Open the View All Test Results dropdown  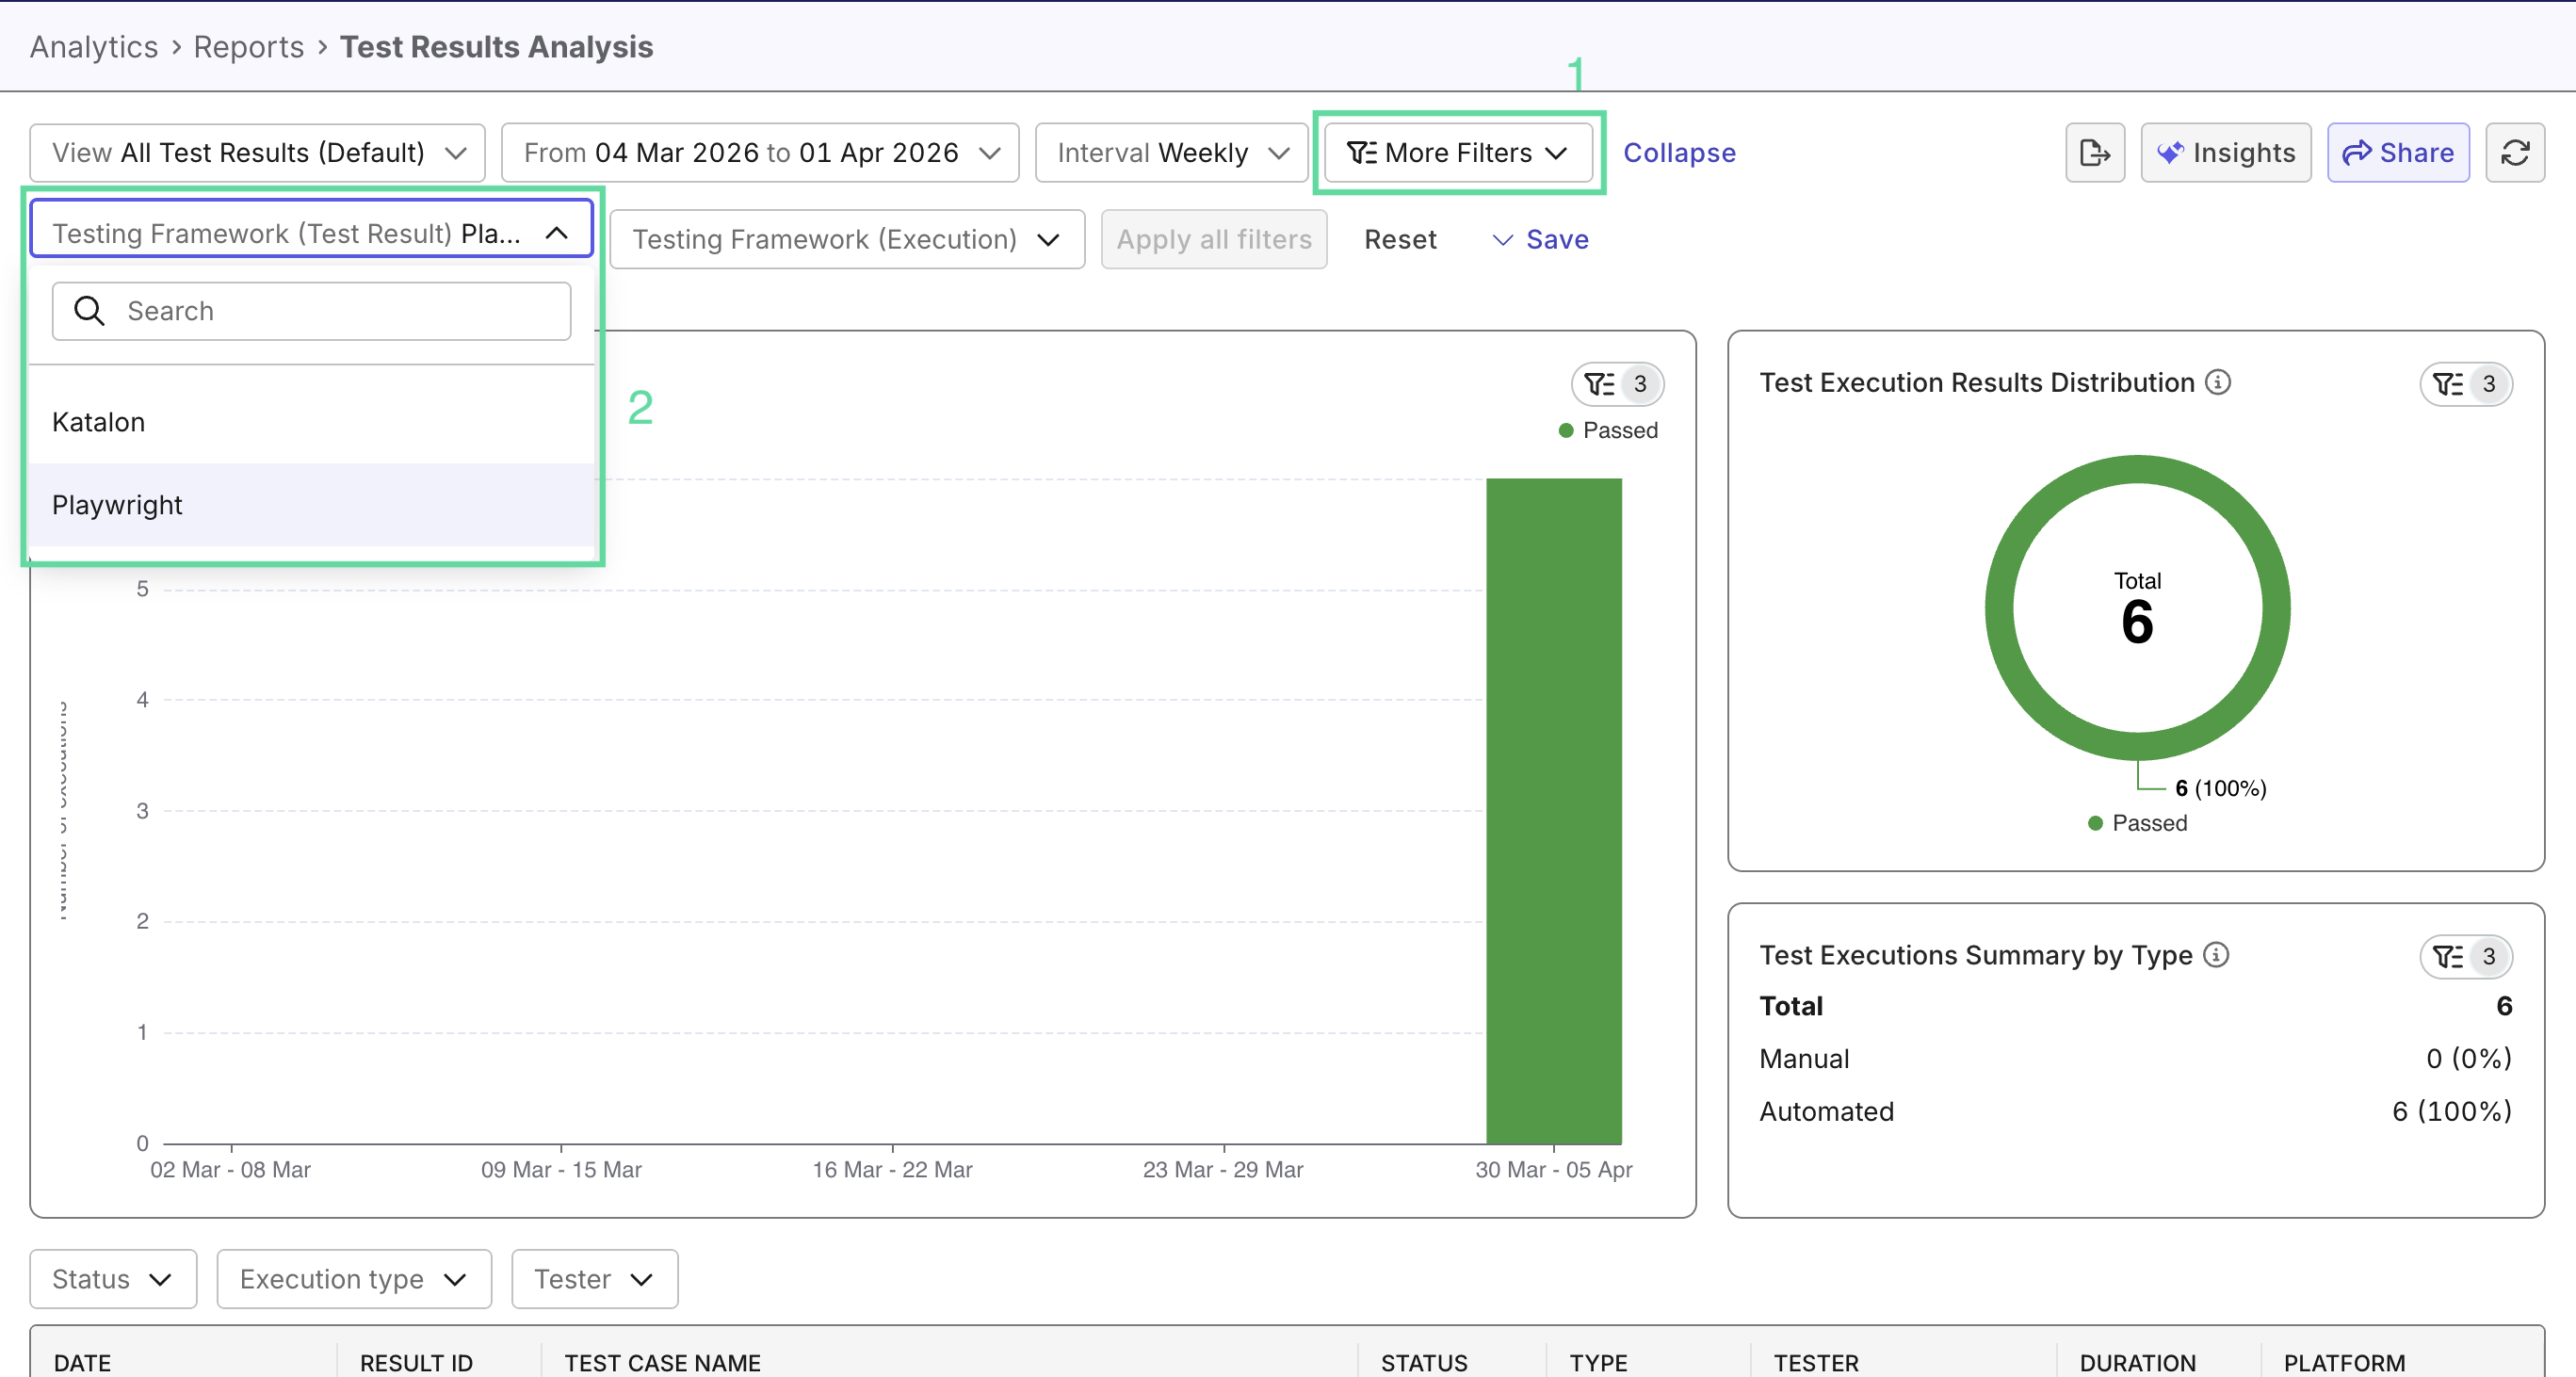tap(257, 153)
